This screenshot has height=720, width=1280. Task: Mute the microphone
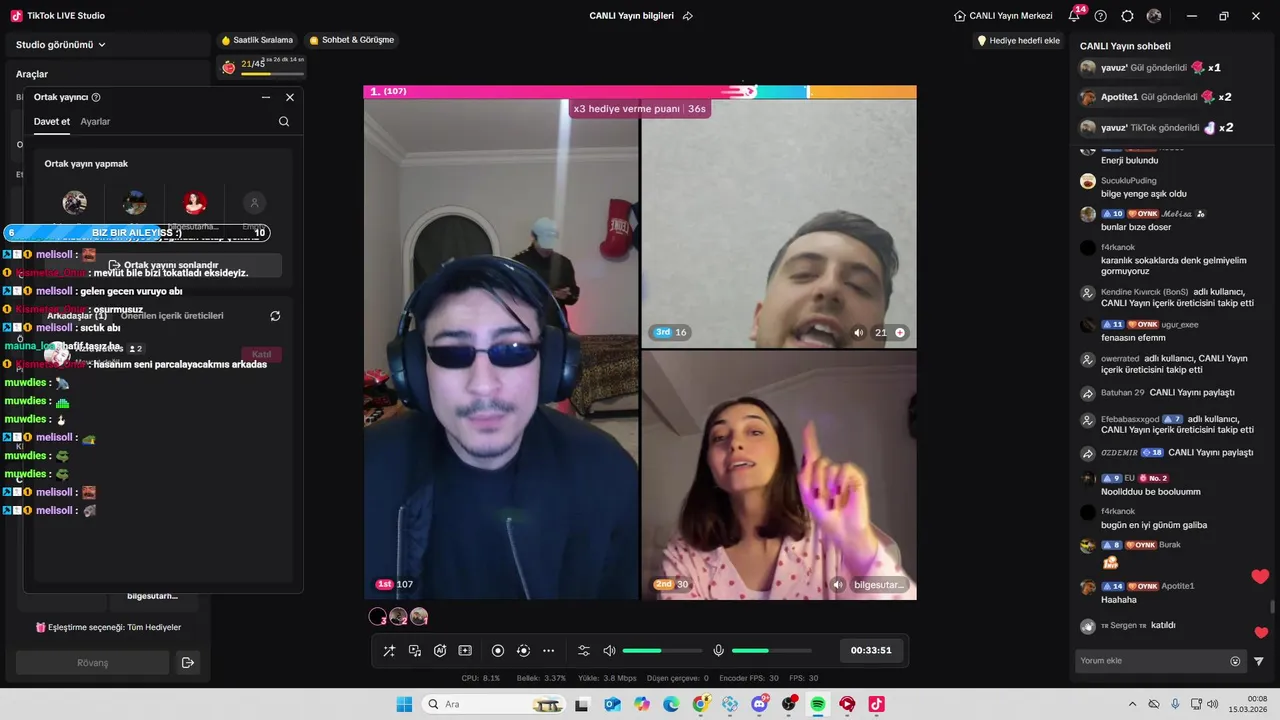(718, 650)
